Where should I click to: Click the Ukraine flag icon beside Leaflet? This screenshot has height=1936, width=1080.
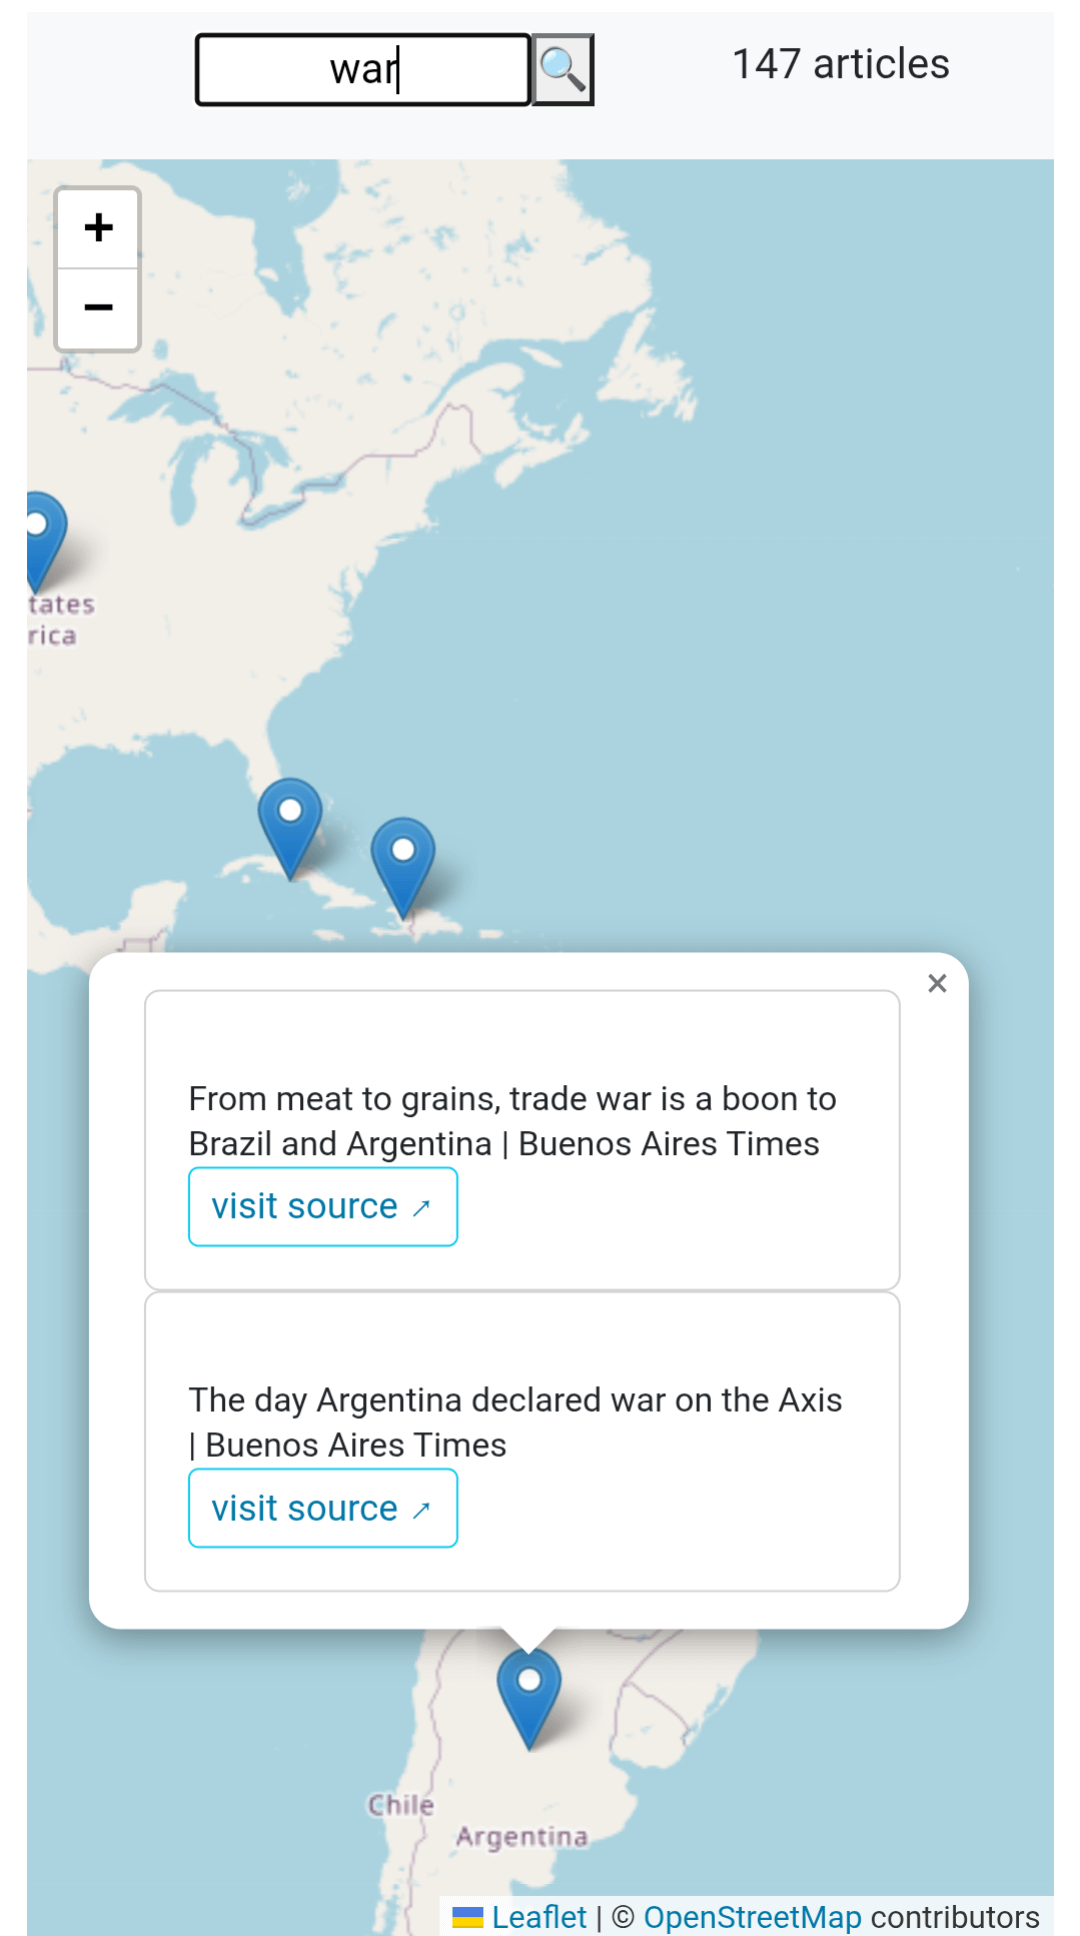(467, 1917)
